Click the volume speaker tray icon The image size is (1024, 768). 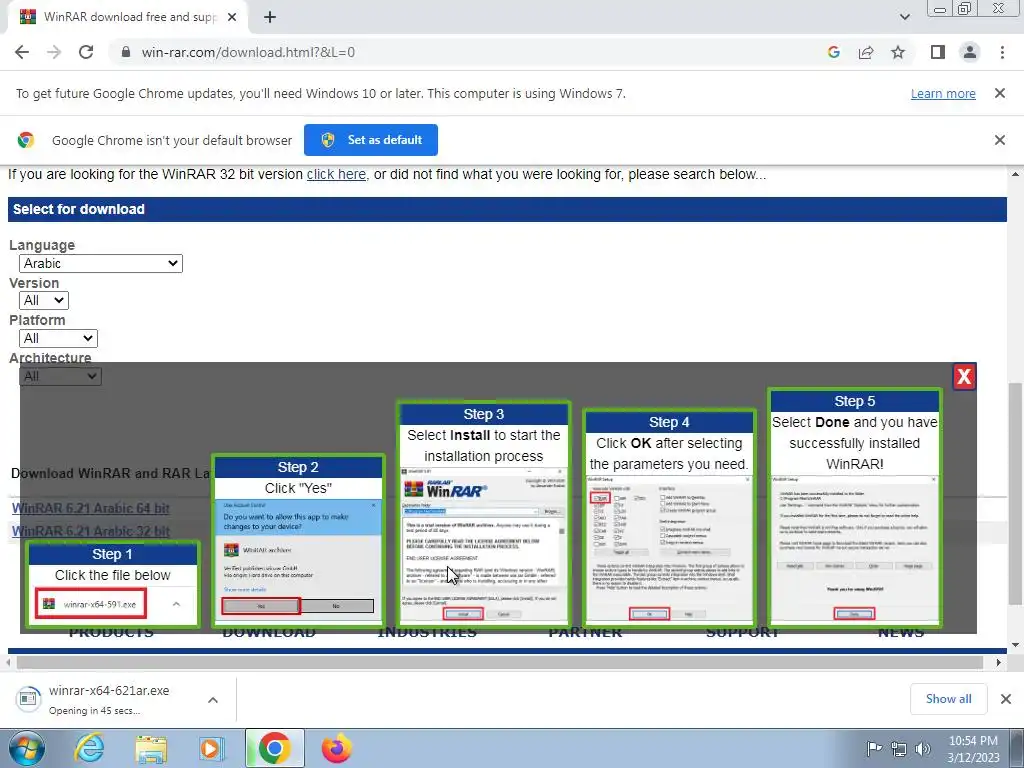point(923,749)
